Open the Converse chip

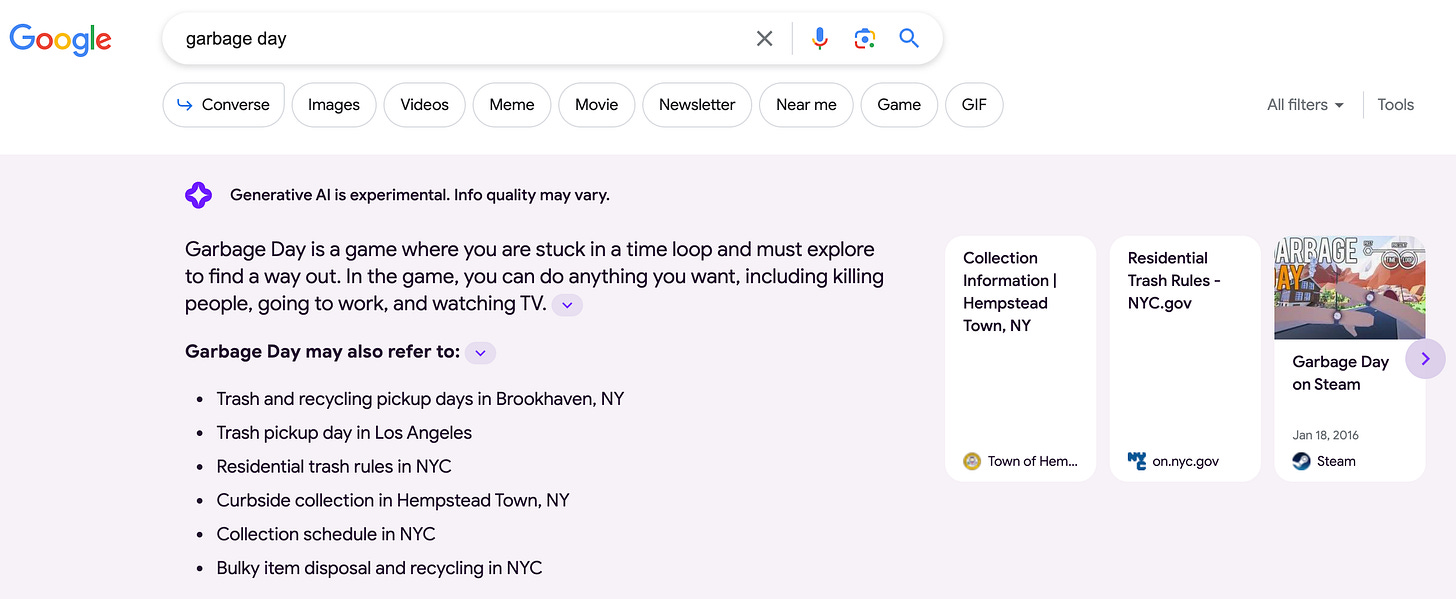pos(223,105)
